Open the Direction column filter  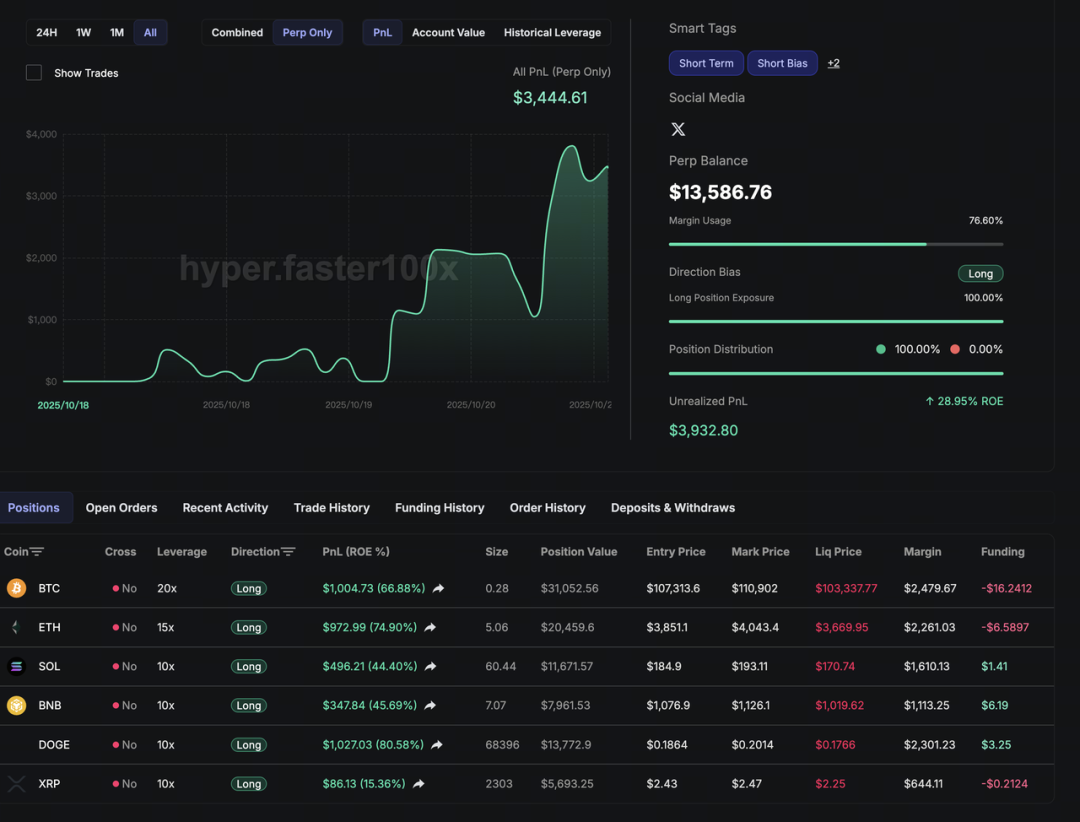pyautogui.click(x=288, y=552)
